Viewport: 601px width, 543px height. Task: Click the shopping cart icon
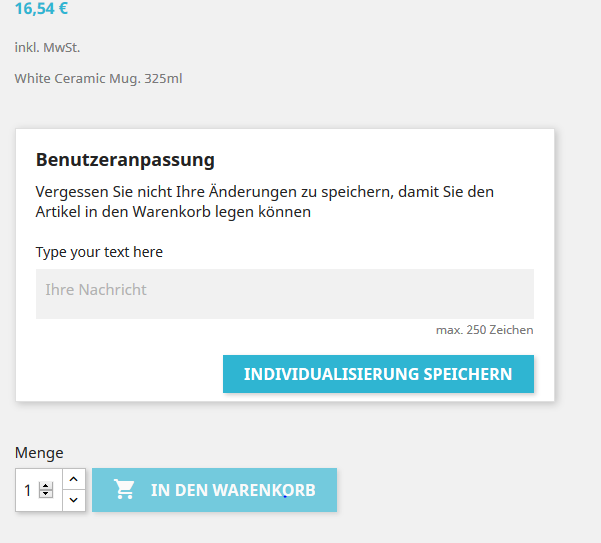click(125, 490)
